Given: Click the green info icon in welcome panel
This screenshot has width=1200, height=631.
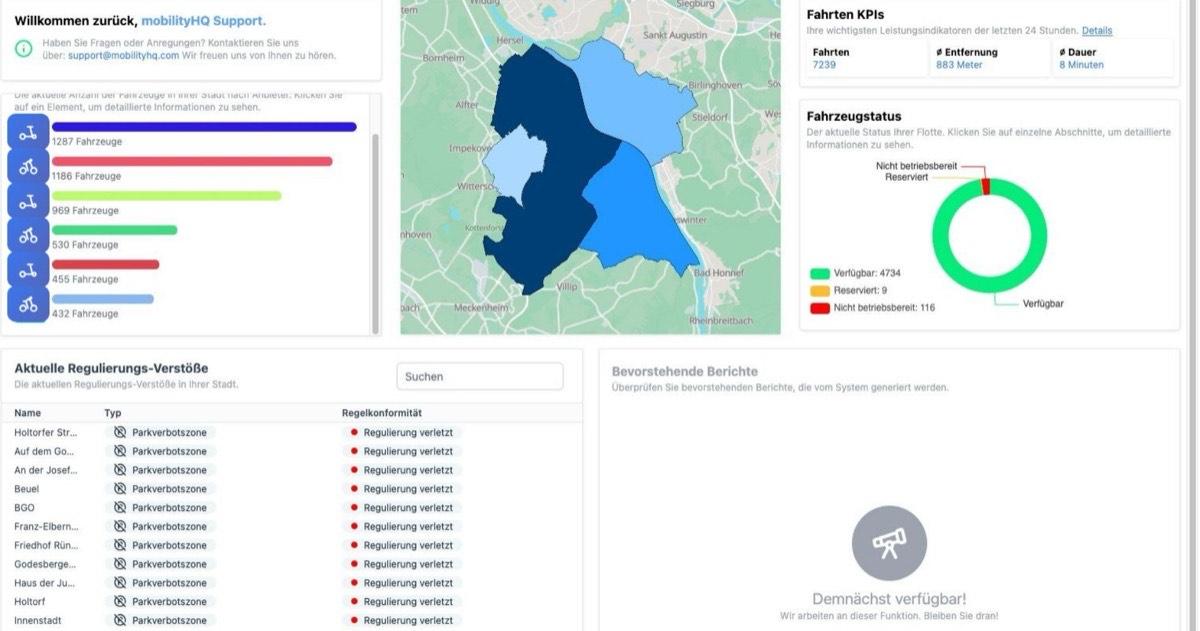Looking at the screenshot, I should [24, 49].
